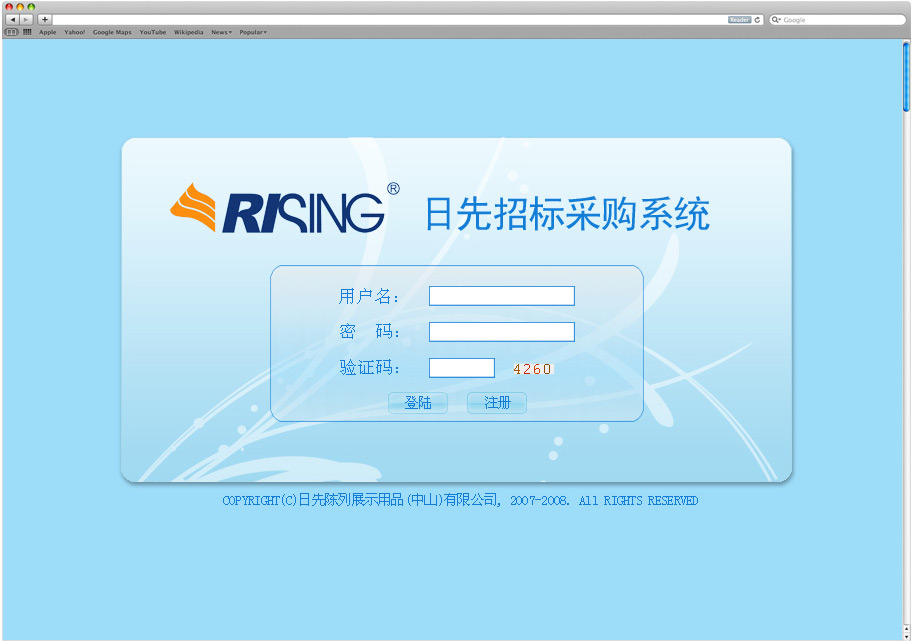Click the 注册 register button
The height and width of the screenshot is (641, 914).
coord(497,403)
